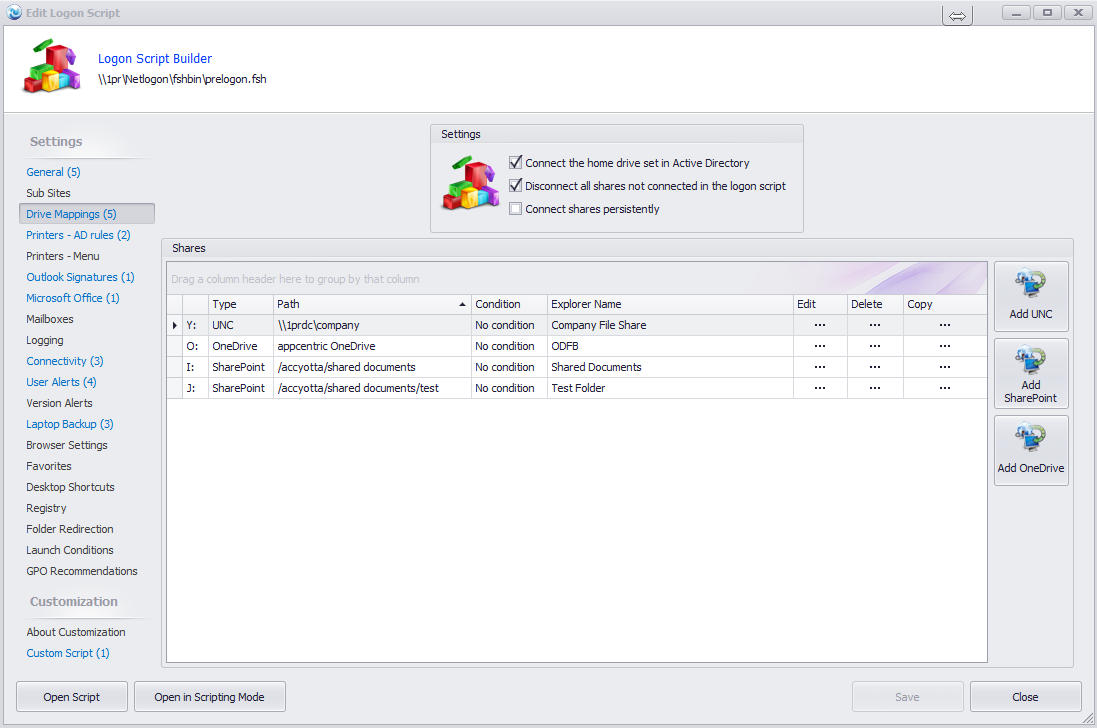
Task: Click the row indicator arrow for Y: drive
Action: (175, 325)
